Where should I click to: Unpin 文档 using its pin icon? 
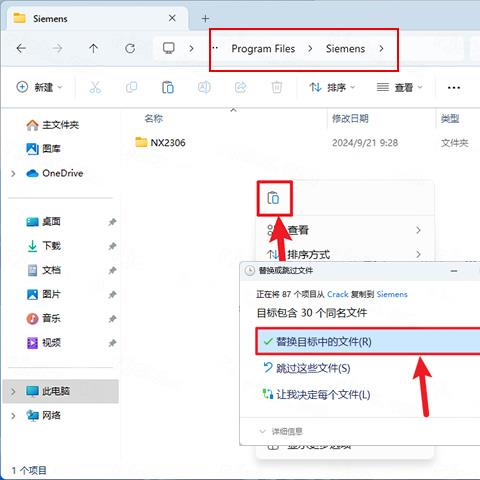click(112, 270)
